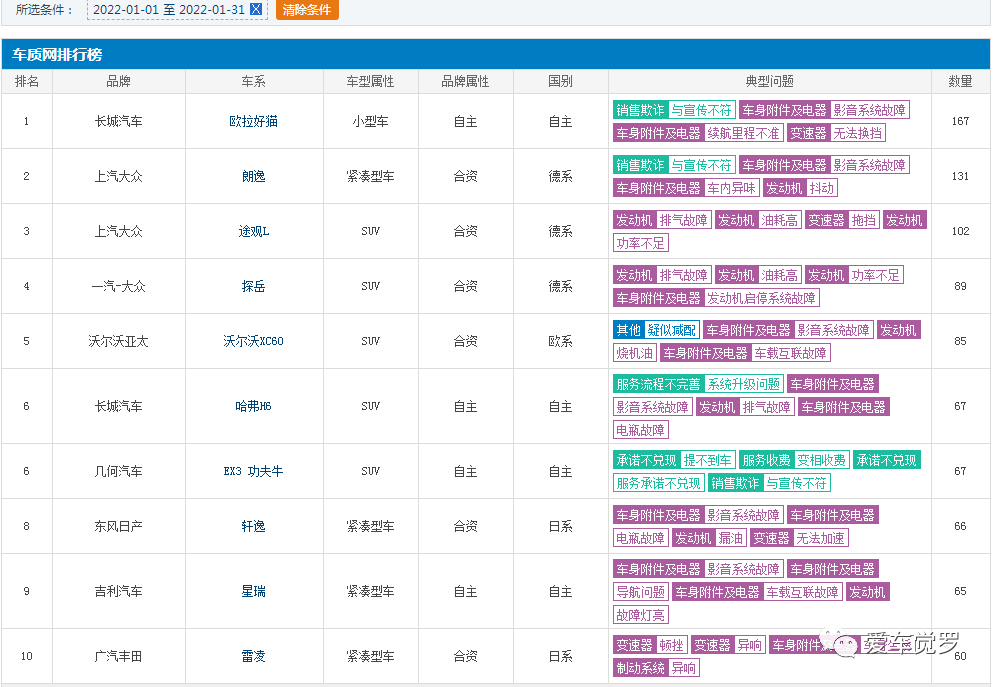
Task: Open the 探岳 series link
Action: tap(254, 286)
